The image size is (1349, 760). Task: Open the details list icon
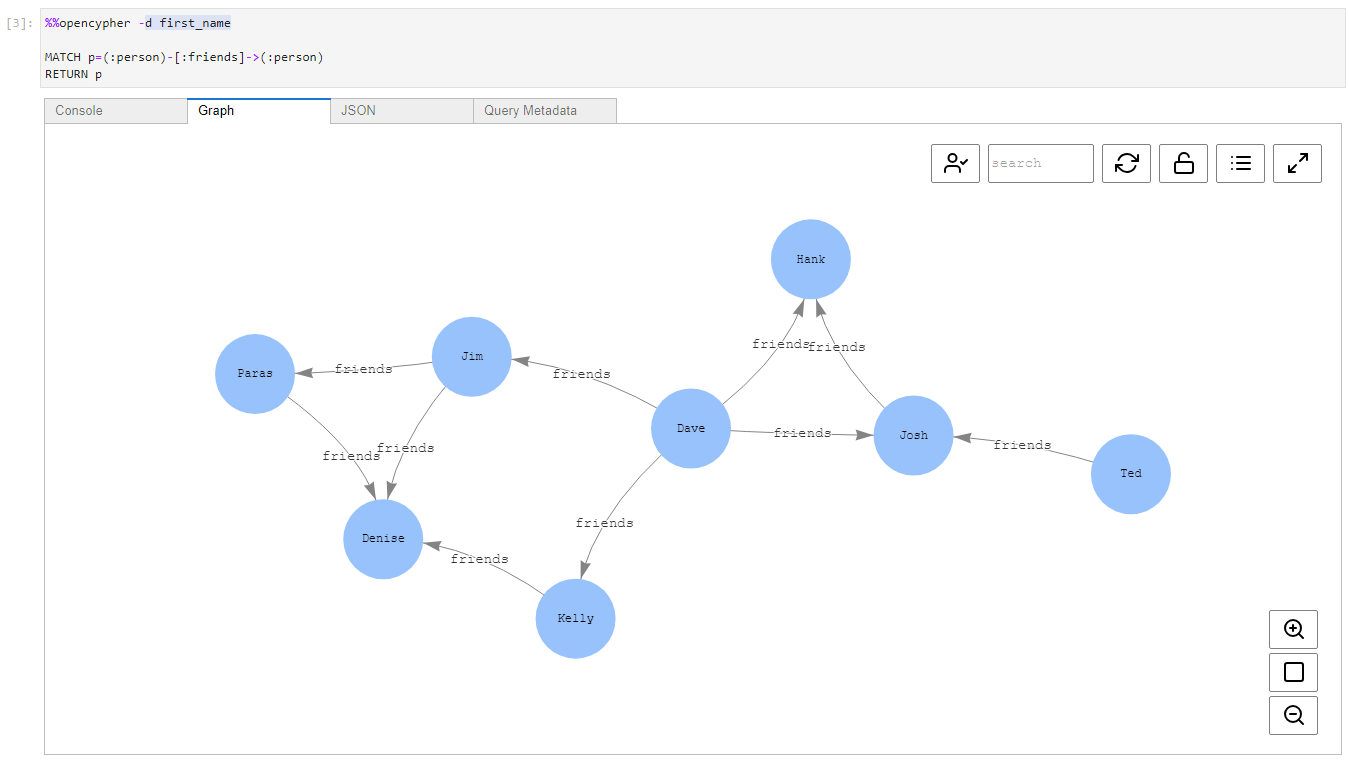[1240, 163]
